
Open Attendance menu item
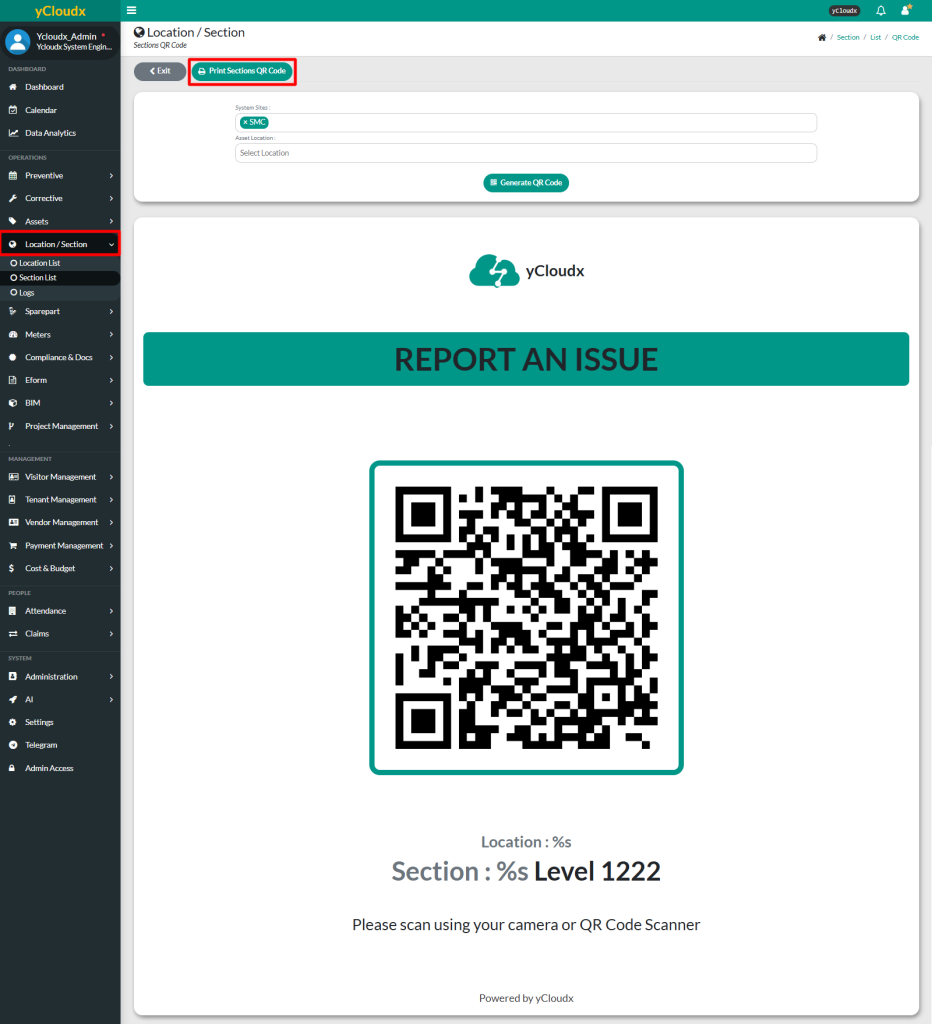click(x=60, y=611)
